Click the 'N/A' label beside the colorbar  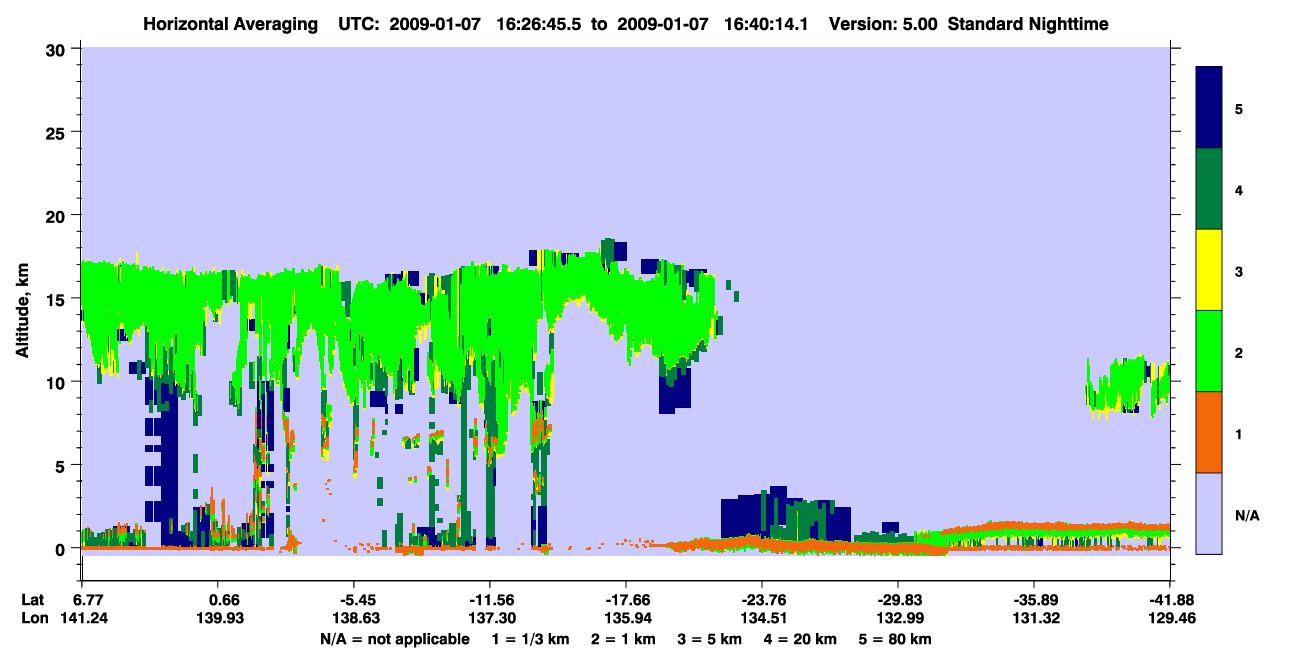[1247, 515]
